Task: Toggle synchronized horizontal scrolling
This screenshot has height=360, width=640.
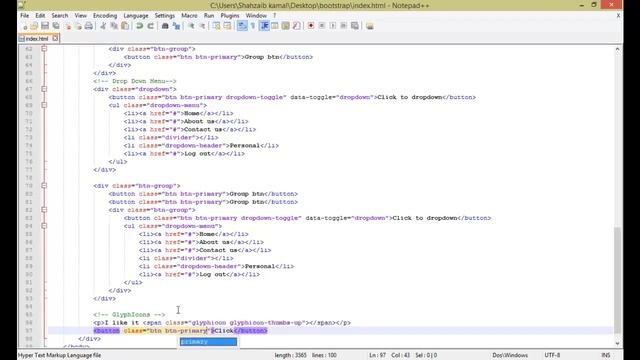Action: [x=227, y=26]
